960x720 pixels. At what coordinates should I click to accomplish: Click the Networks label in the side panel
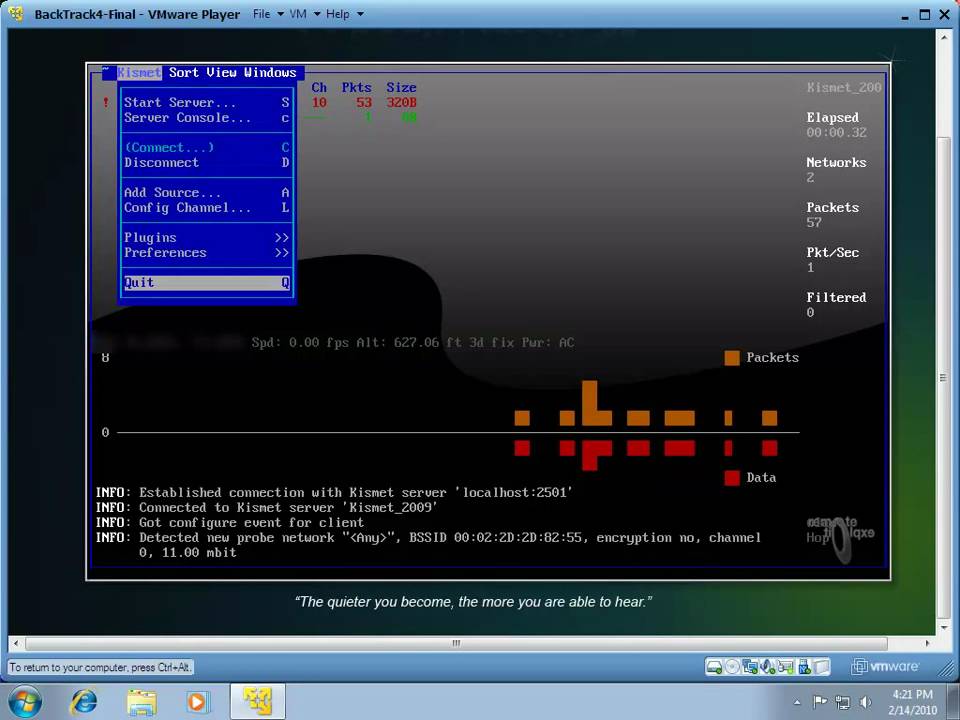coord(836,163)
